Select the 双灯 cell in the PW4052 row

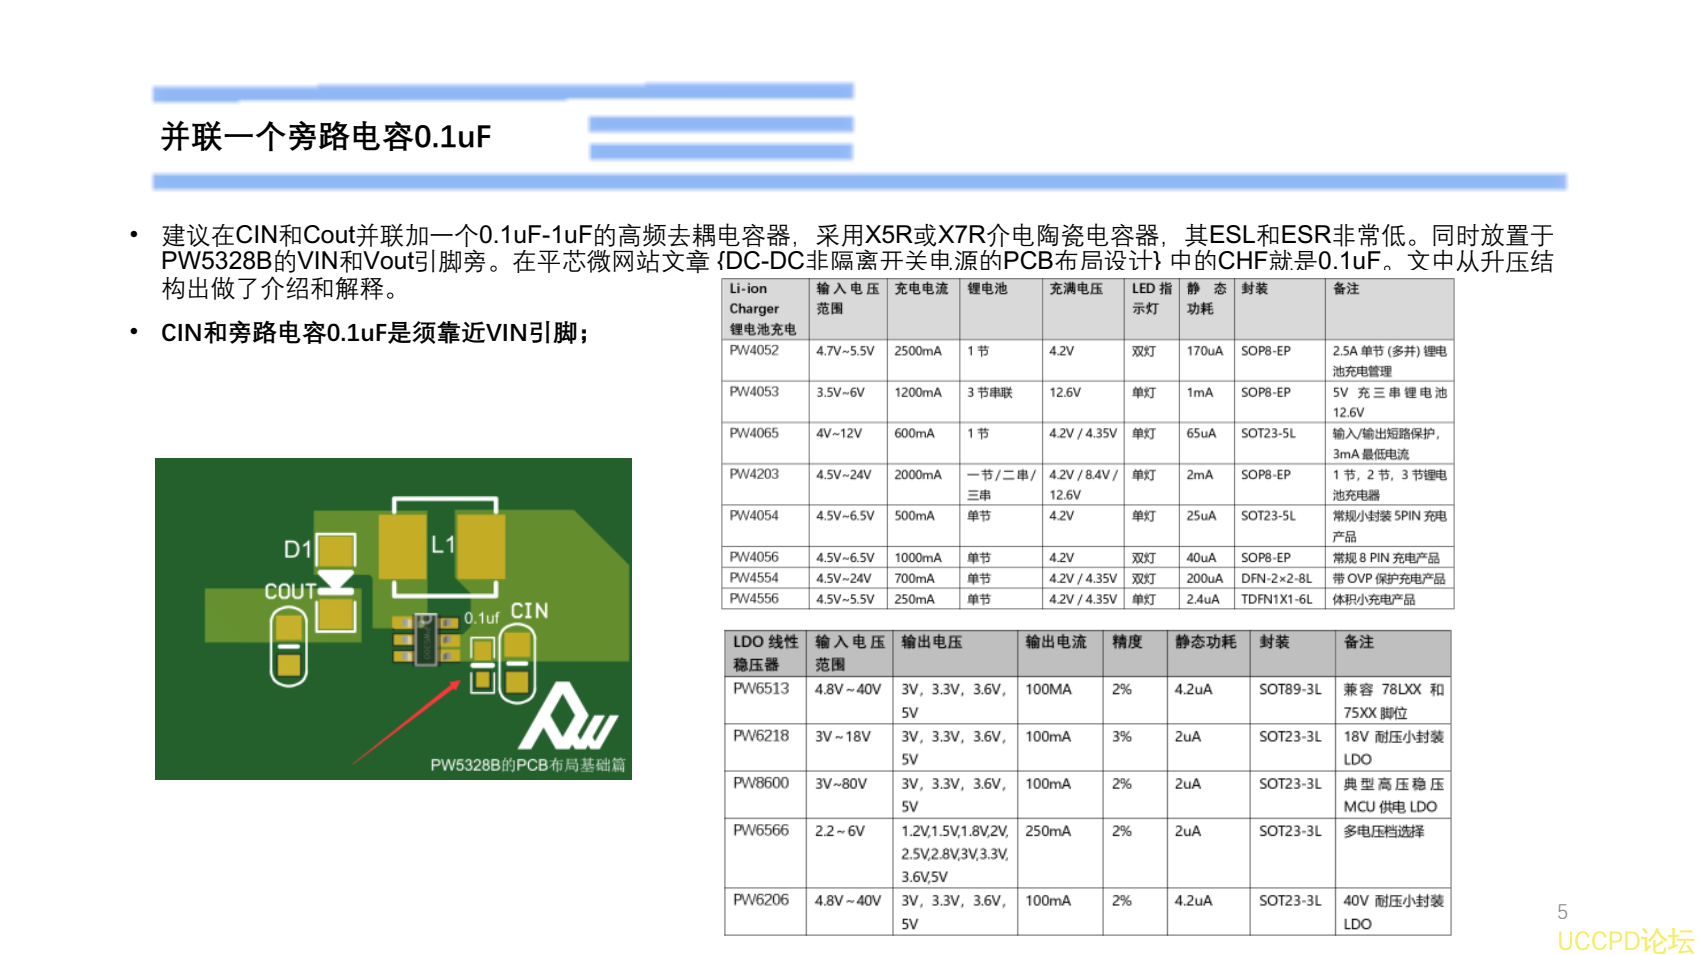coord(1144,352)
